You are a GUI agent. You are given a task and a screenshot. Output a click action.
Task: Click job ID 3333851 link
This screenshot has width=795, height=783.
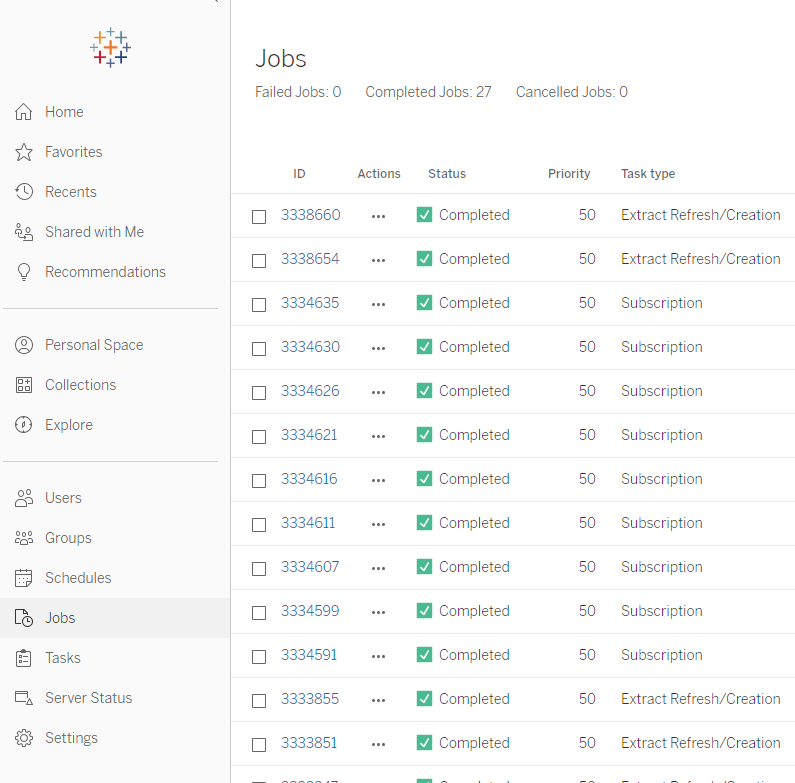click(x=309, y=743)
